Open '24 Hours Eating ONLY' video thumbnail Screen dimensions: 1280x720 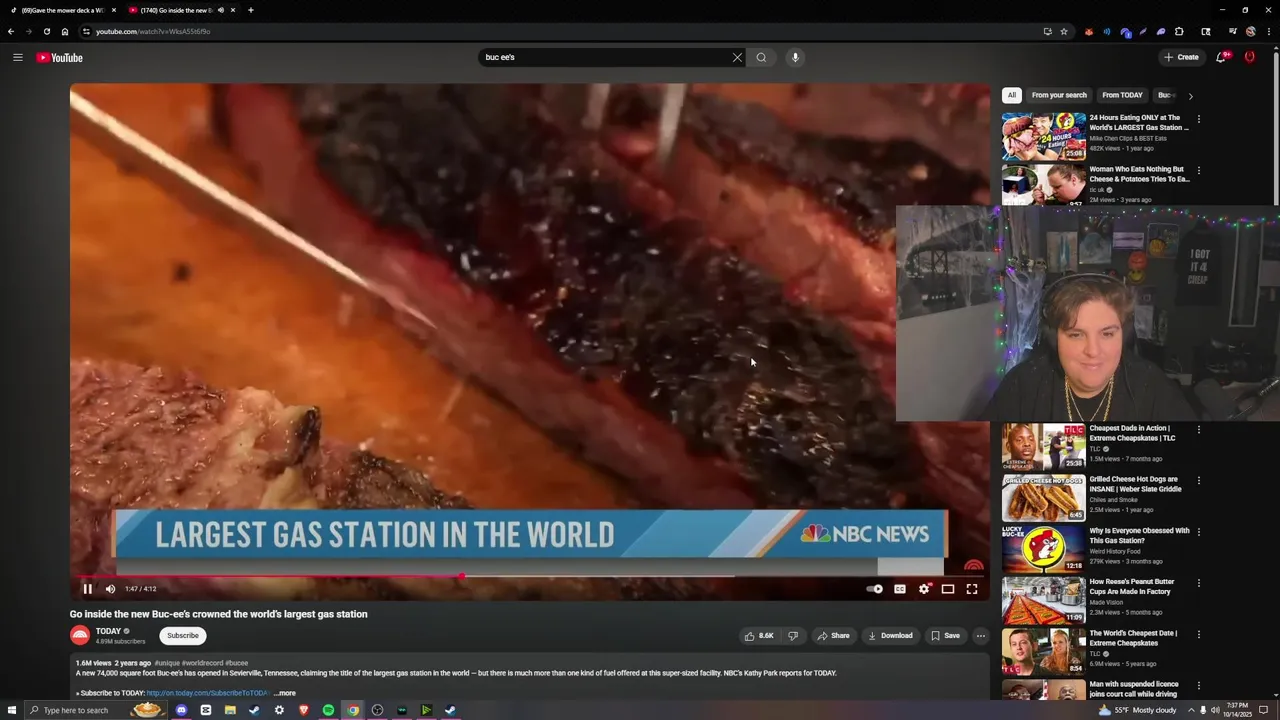[x=1044, y=136]
